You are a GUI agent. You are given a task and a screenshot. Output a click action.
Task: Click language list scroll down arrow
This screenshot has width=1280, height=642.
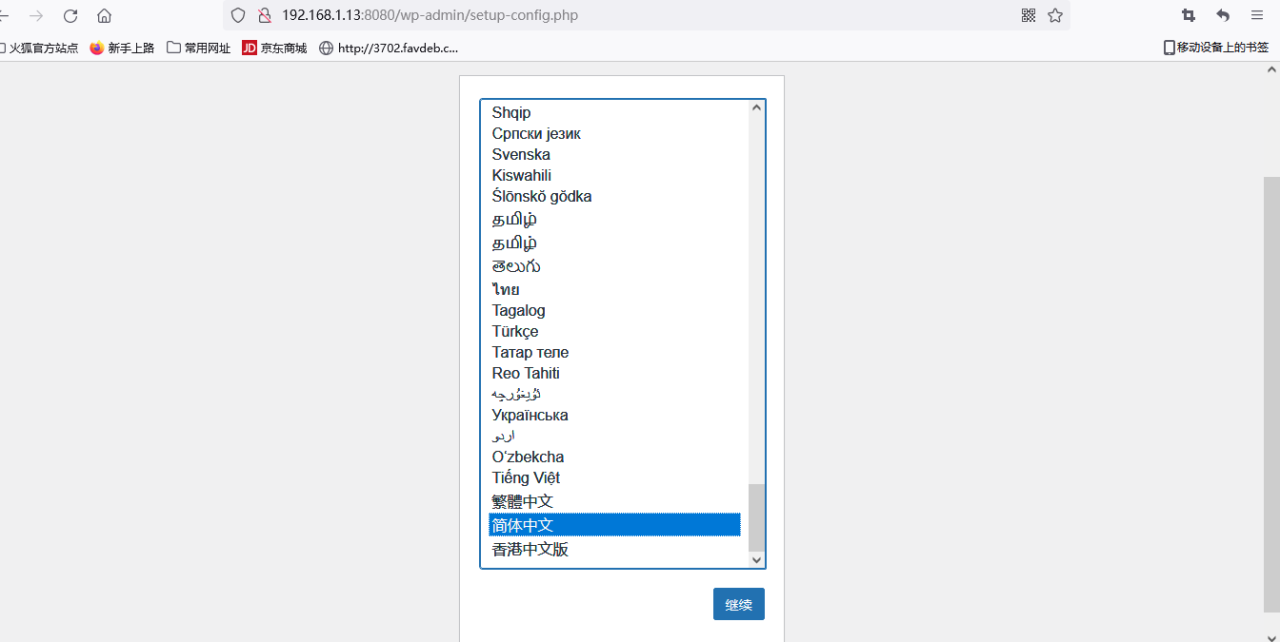[x=757, y=560]
